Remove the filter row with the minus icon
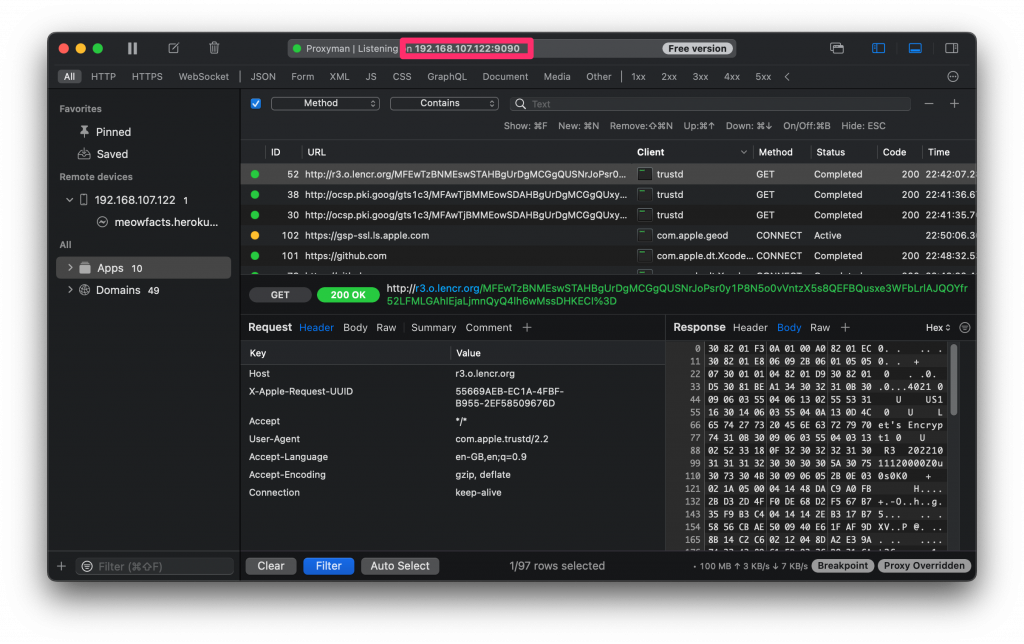This screenshot has height=644, width=1024. (929, 104)
